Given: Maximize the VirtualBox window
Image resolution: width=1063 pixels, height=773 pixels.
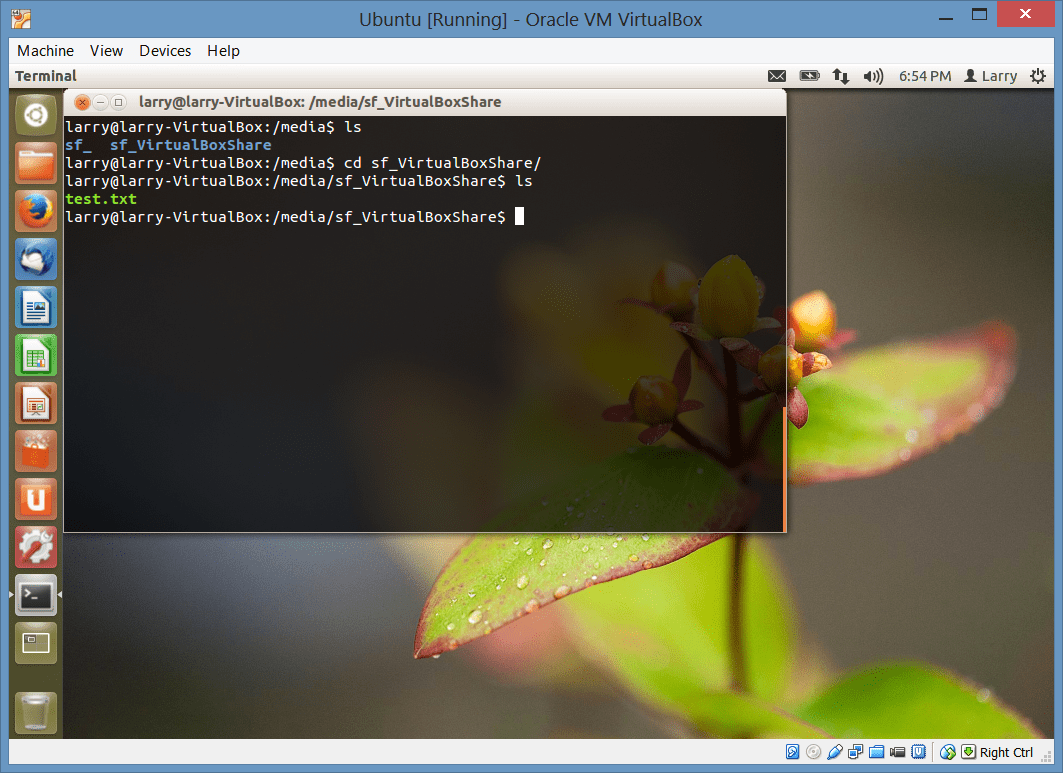Looking at the screenshot, I should point(979,15).
